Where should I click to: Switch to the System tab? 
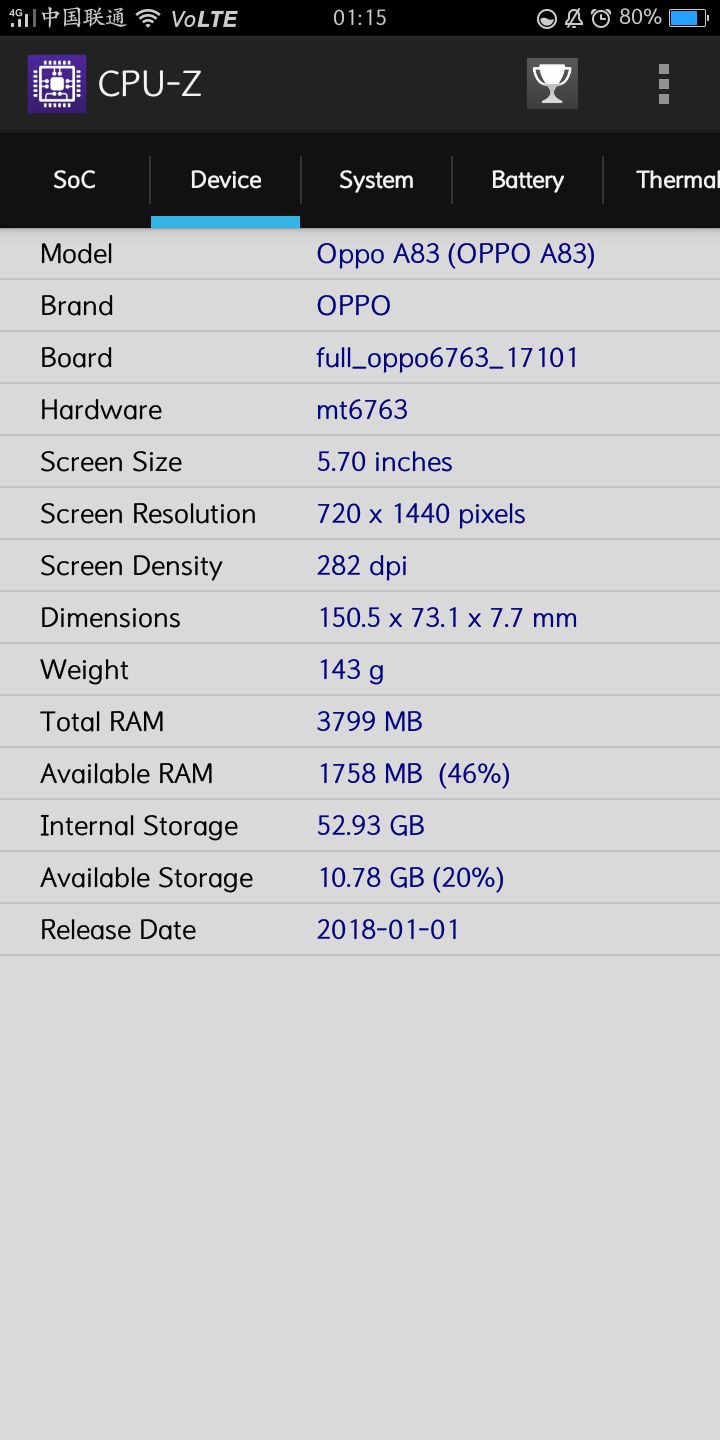(x=376, y=180)
